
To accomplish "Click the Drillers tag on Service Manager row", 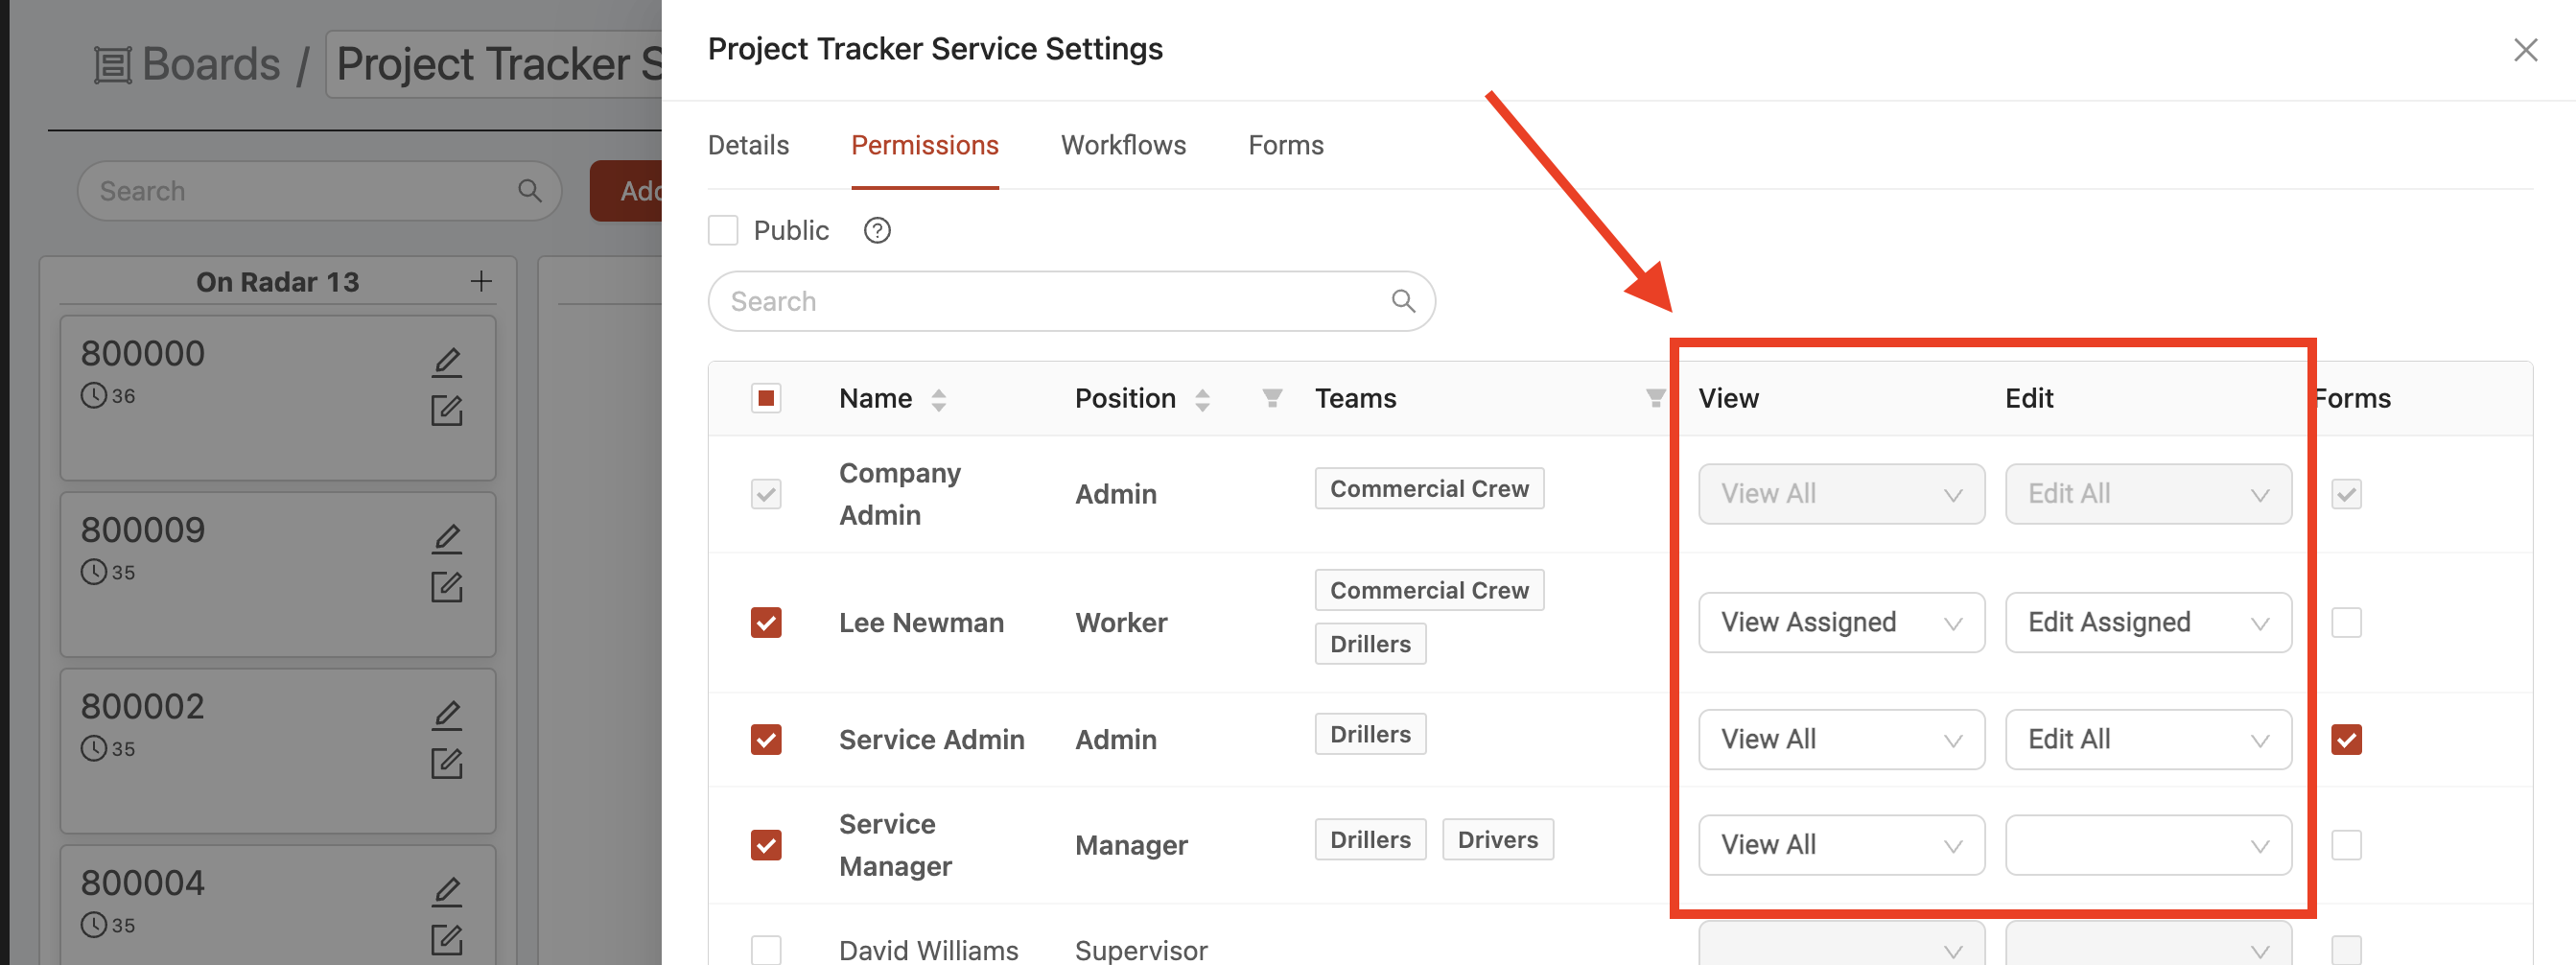I will click(1370, 840).
